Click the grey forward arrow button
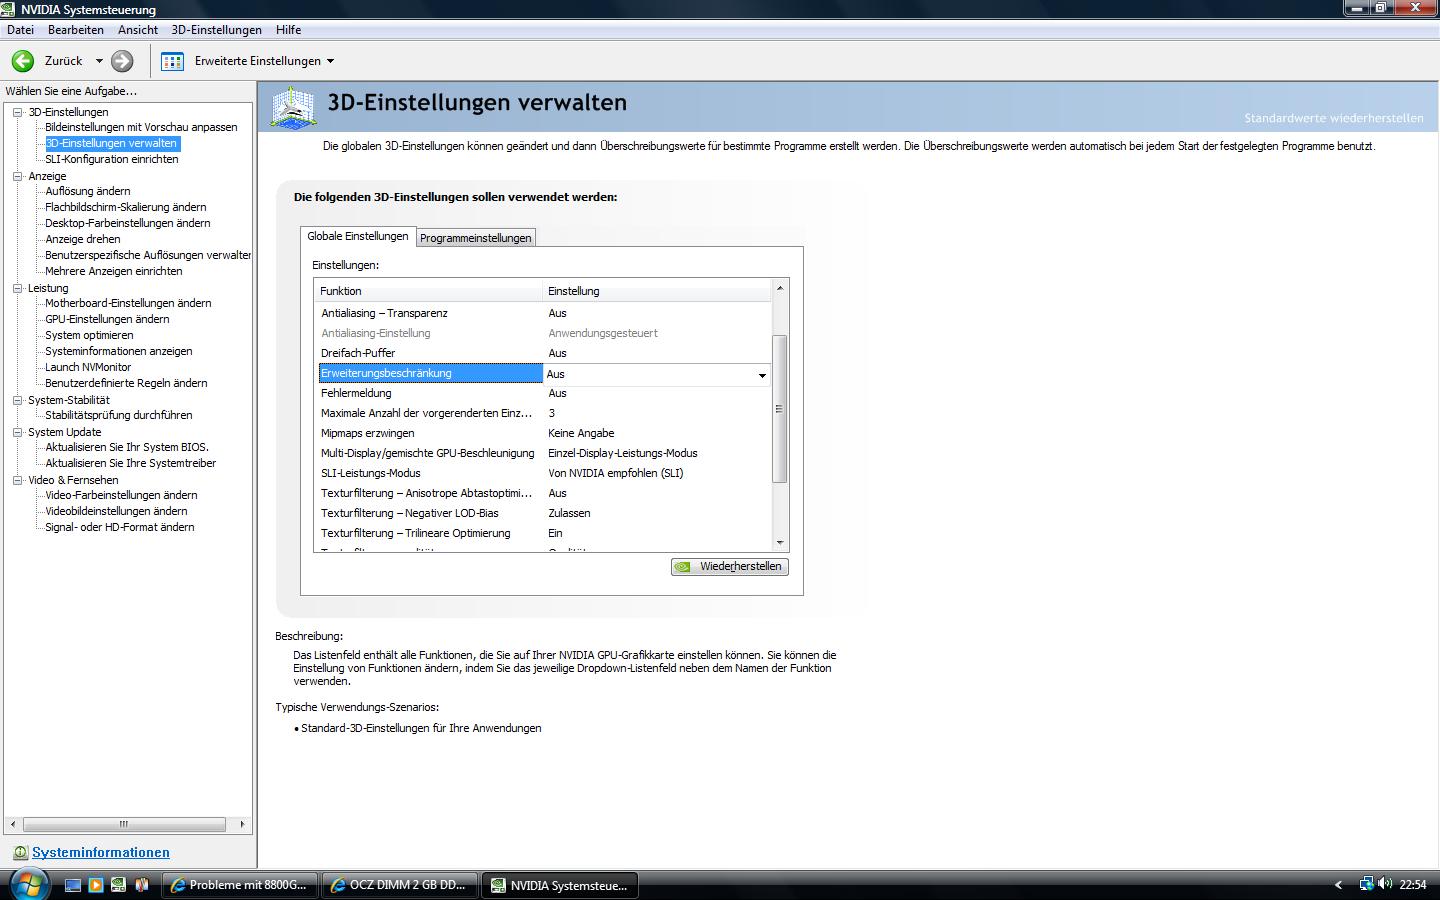Screen dimensions: 1440x900 click(x=122, y=61)
